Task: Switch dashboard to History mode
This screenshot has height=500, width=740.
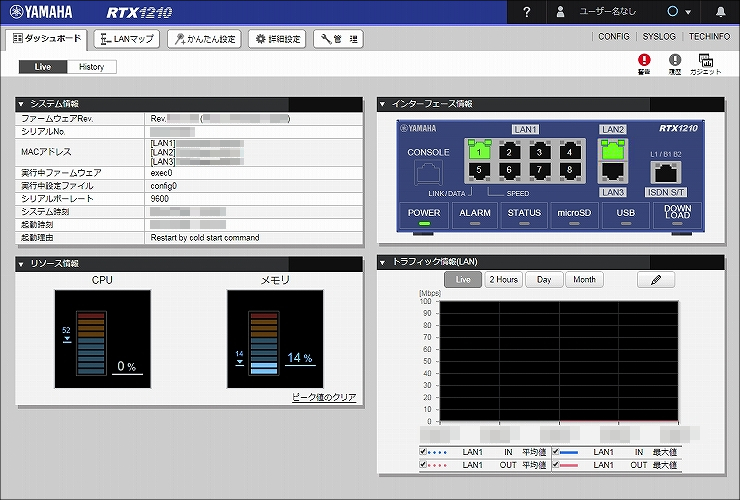Action: pyautogui.click(x=92, y=67)
